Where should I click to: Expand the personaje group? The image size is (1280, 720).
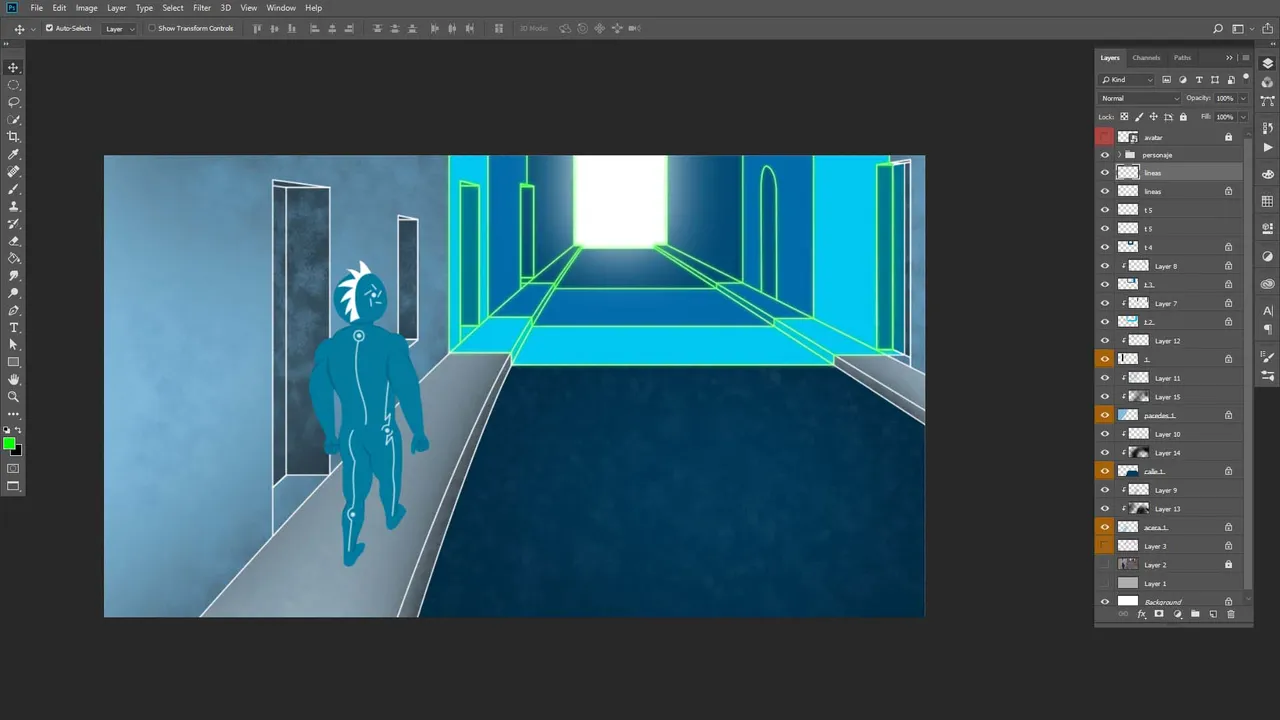pos(1119,155)
